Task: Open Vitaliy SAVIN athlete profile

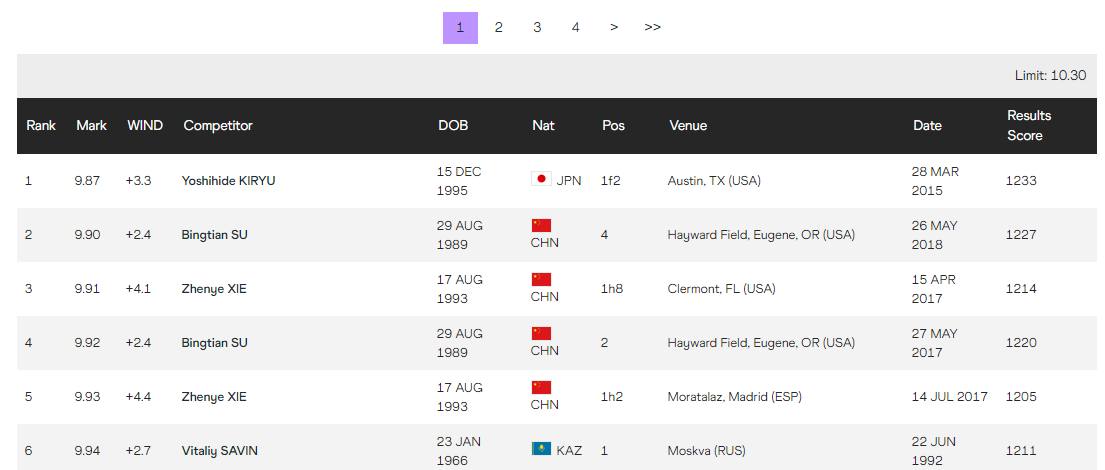Action: click(219, 450)
